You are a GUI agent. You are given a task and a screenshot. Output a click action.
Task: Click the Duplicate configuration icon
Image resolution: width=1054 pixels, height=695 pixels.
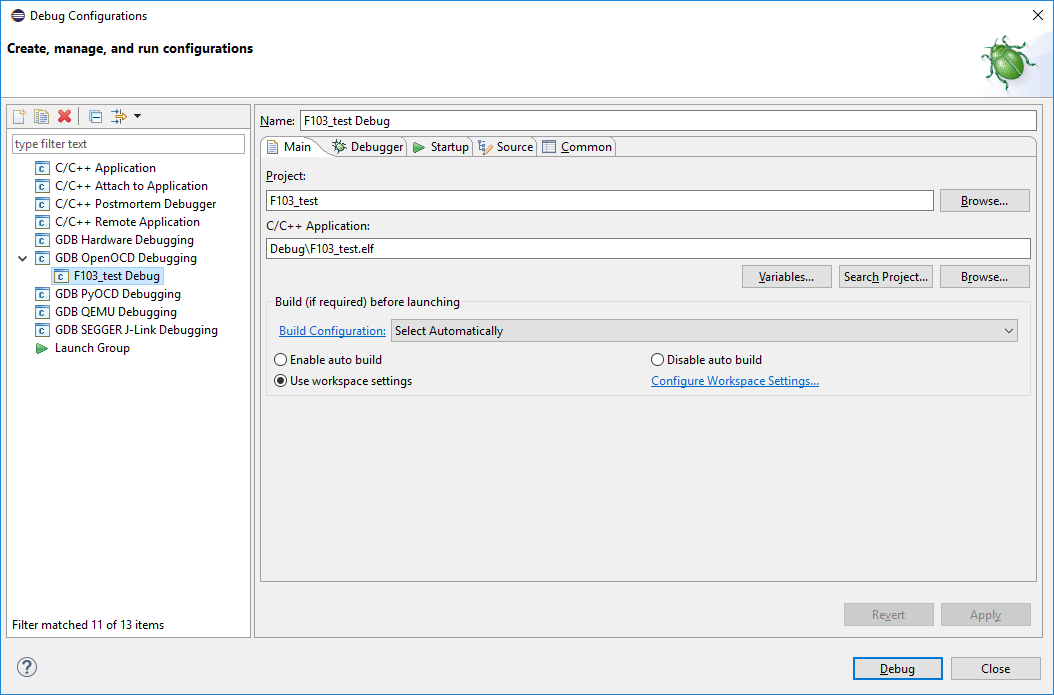42,116
